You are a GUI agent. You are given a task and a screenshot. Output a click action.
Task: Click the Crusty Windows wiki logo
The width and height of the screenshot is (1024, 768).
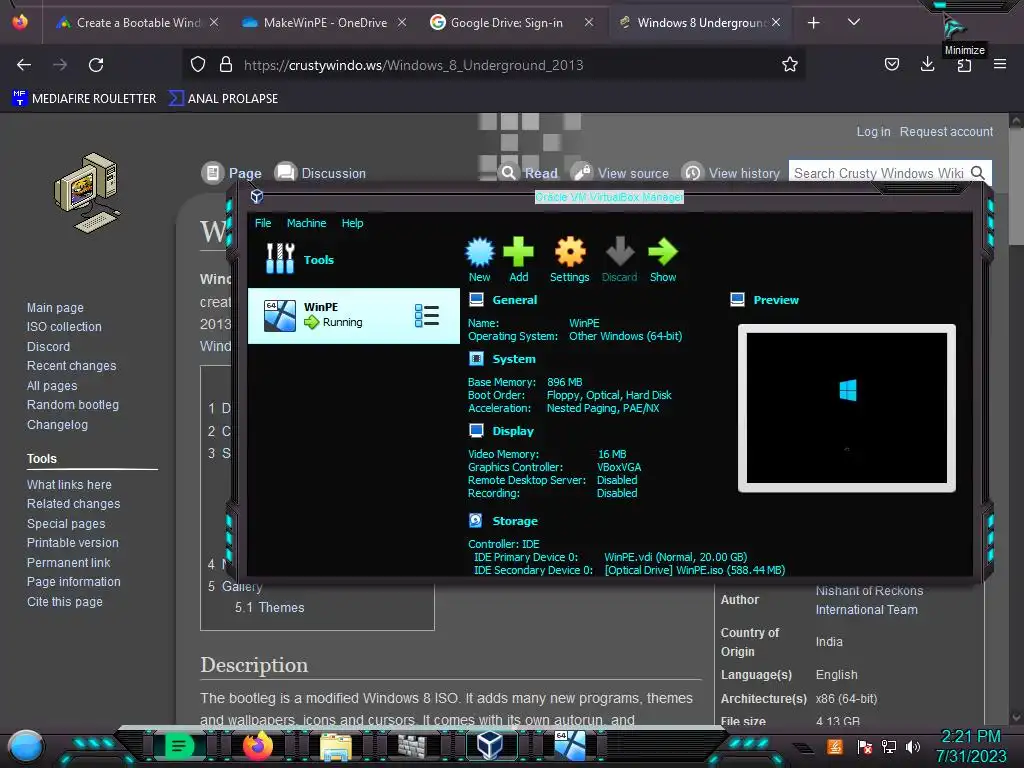coord(88,193)
